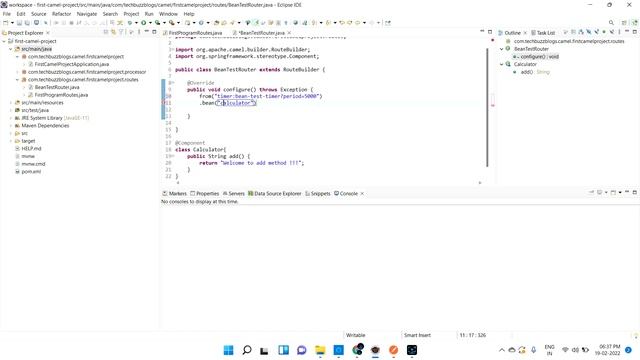This screenshot has height=360, width=640.
Task: Maximize the Console view
Action: (635, 192)
